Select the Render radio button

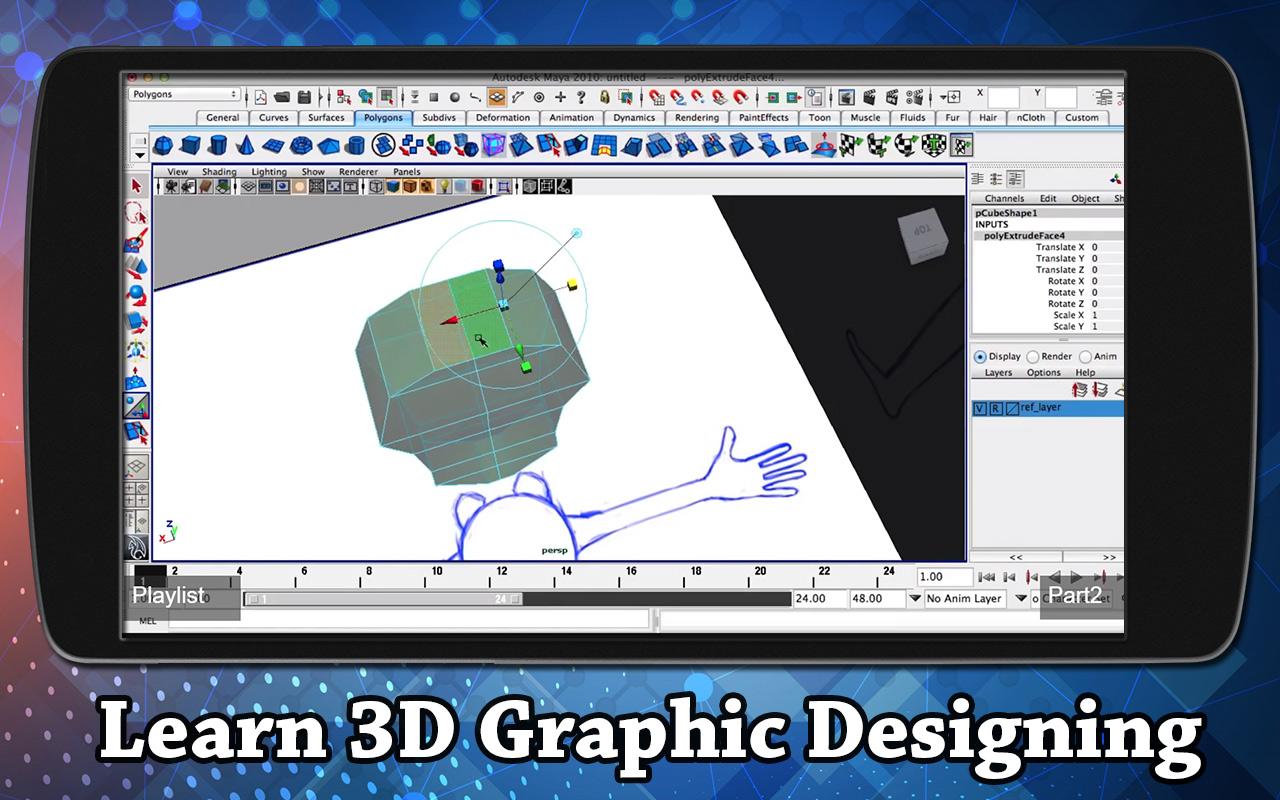pos(1033,356)
